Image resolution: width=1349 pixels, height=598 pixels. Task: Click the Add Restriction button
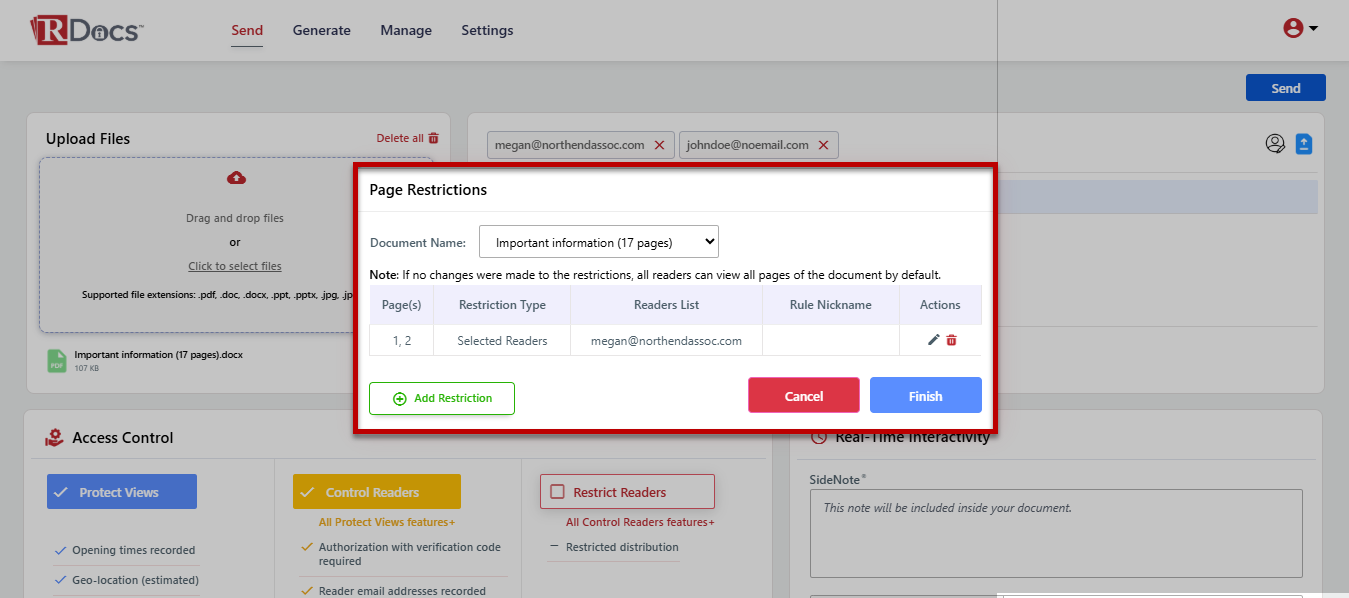click(442, 398)
